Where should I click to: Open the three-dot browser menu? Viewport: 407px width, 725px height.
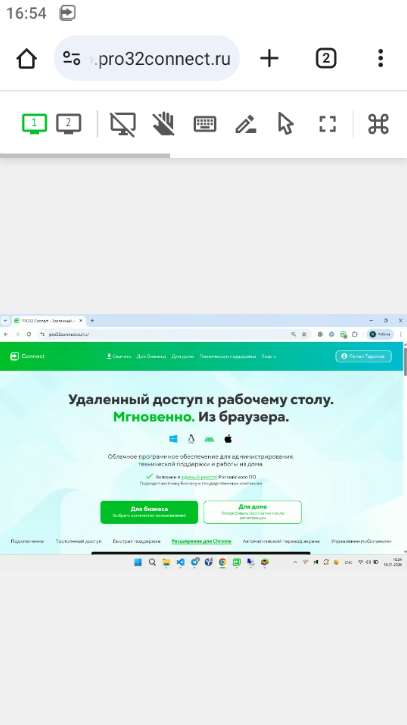(x=380, y=58)
